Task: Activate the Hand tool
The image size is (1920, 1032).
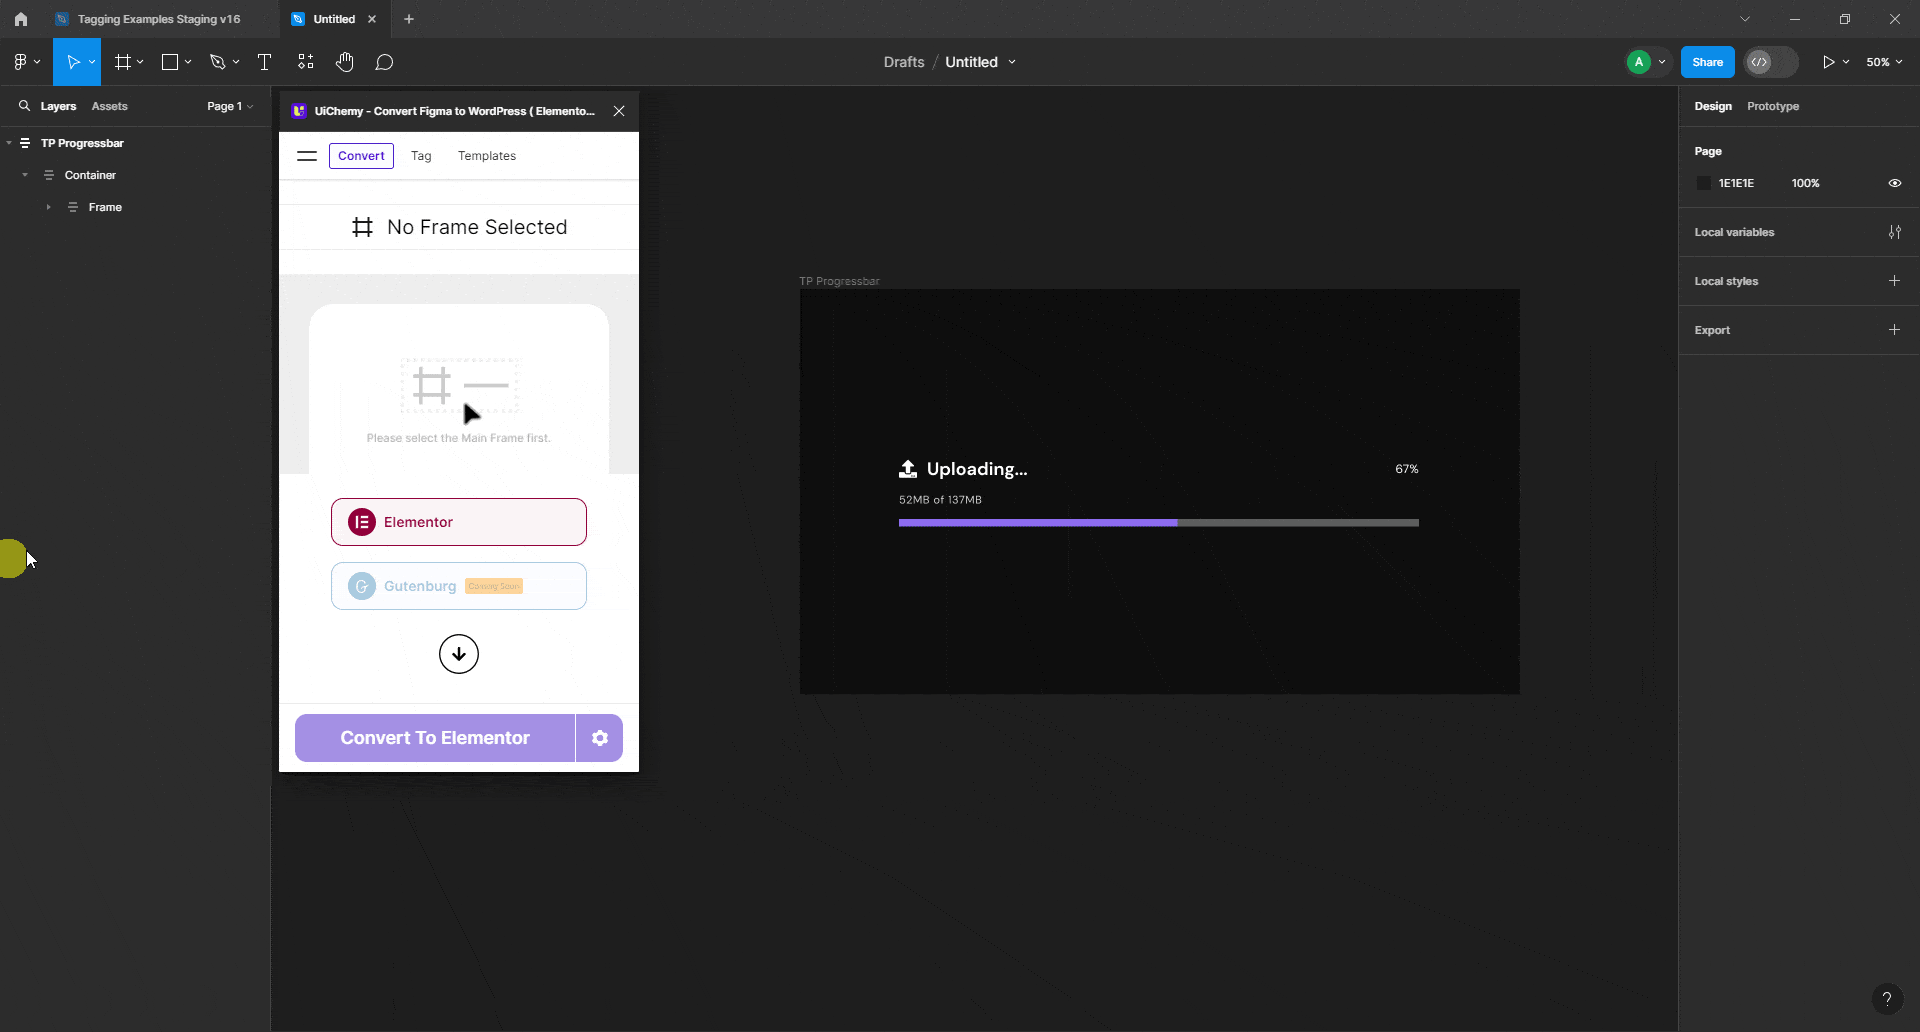Action: (x=345, y=61)
